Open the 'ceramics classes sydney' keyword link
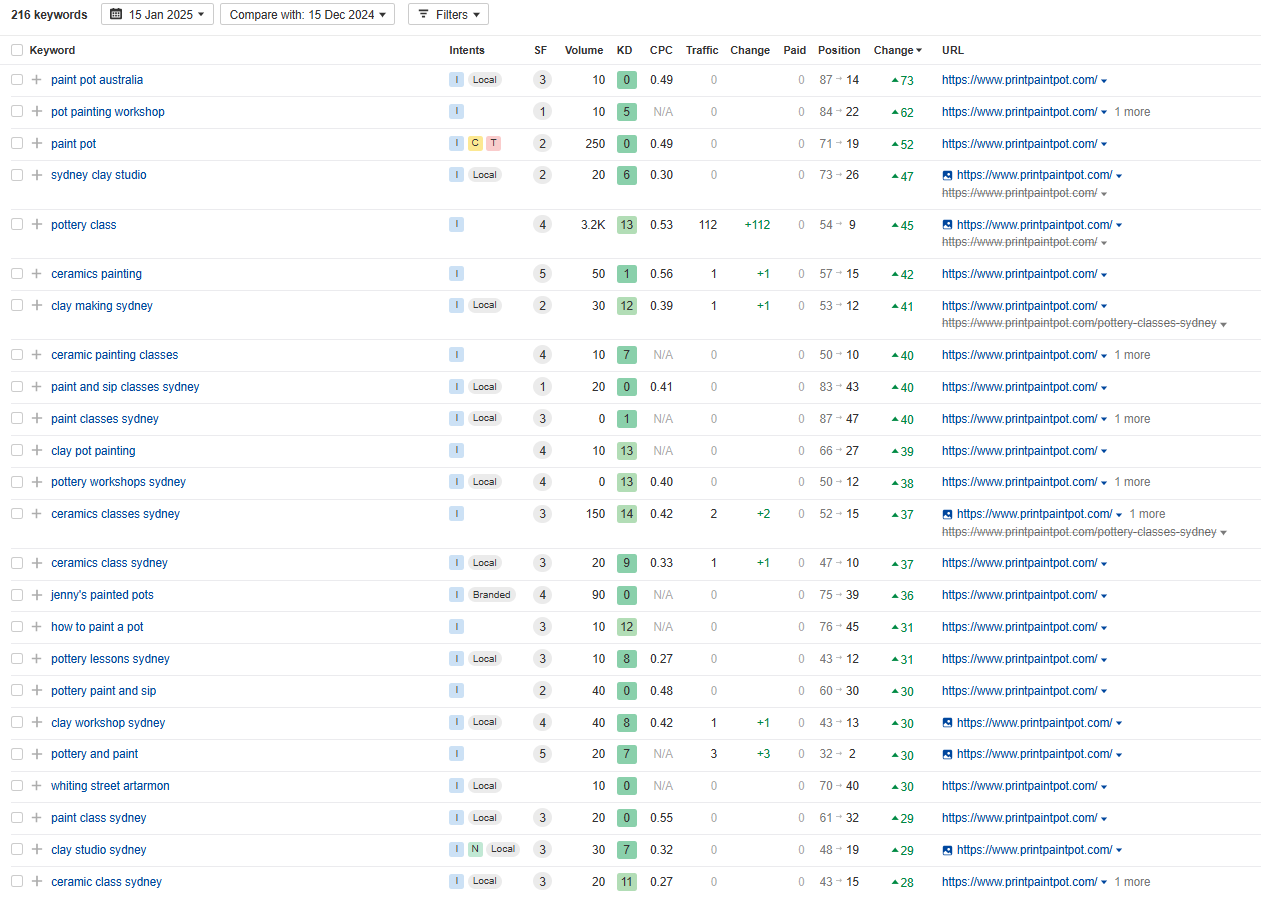1261x898 pixels. pyautogui.click(x=115, y=514)
